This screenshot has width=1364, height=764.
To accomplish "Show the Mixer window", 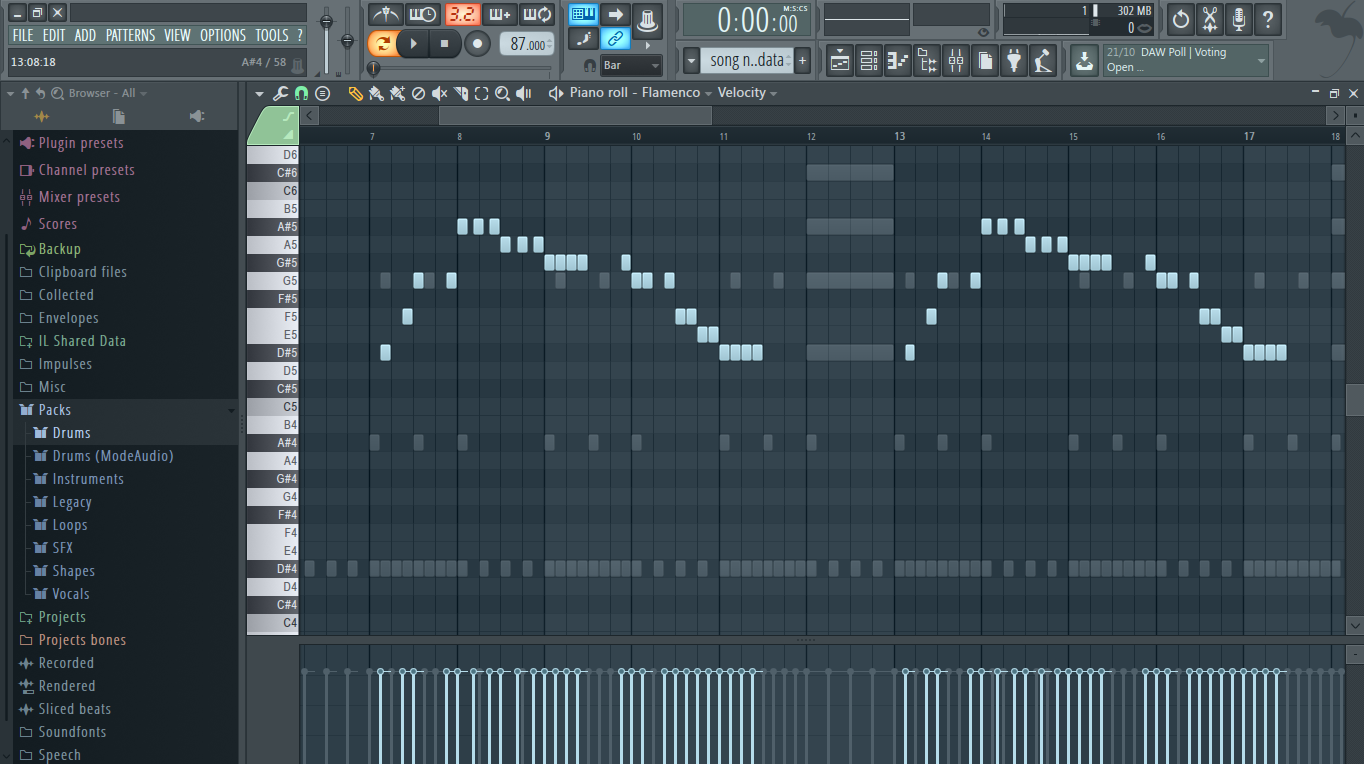I will [956, 61].
